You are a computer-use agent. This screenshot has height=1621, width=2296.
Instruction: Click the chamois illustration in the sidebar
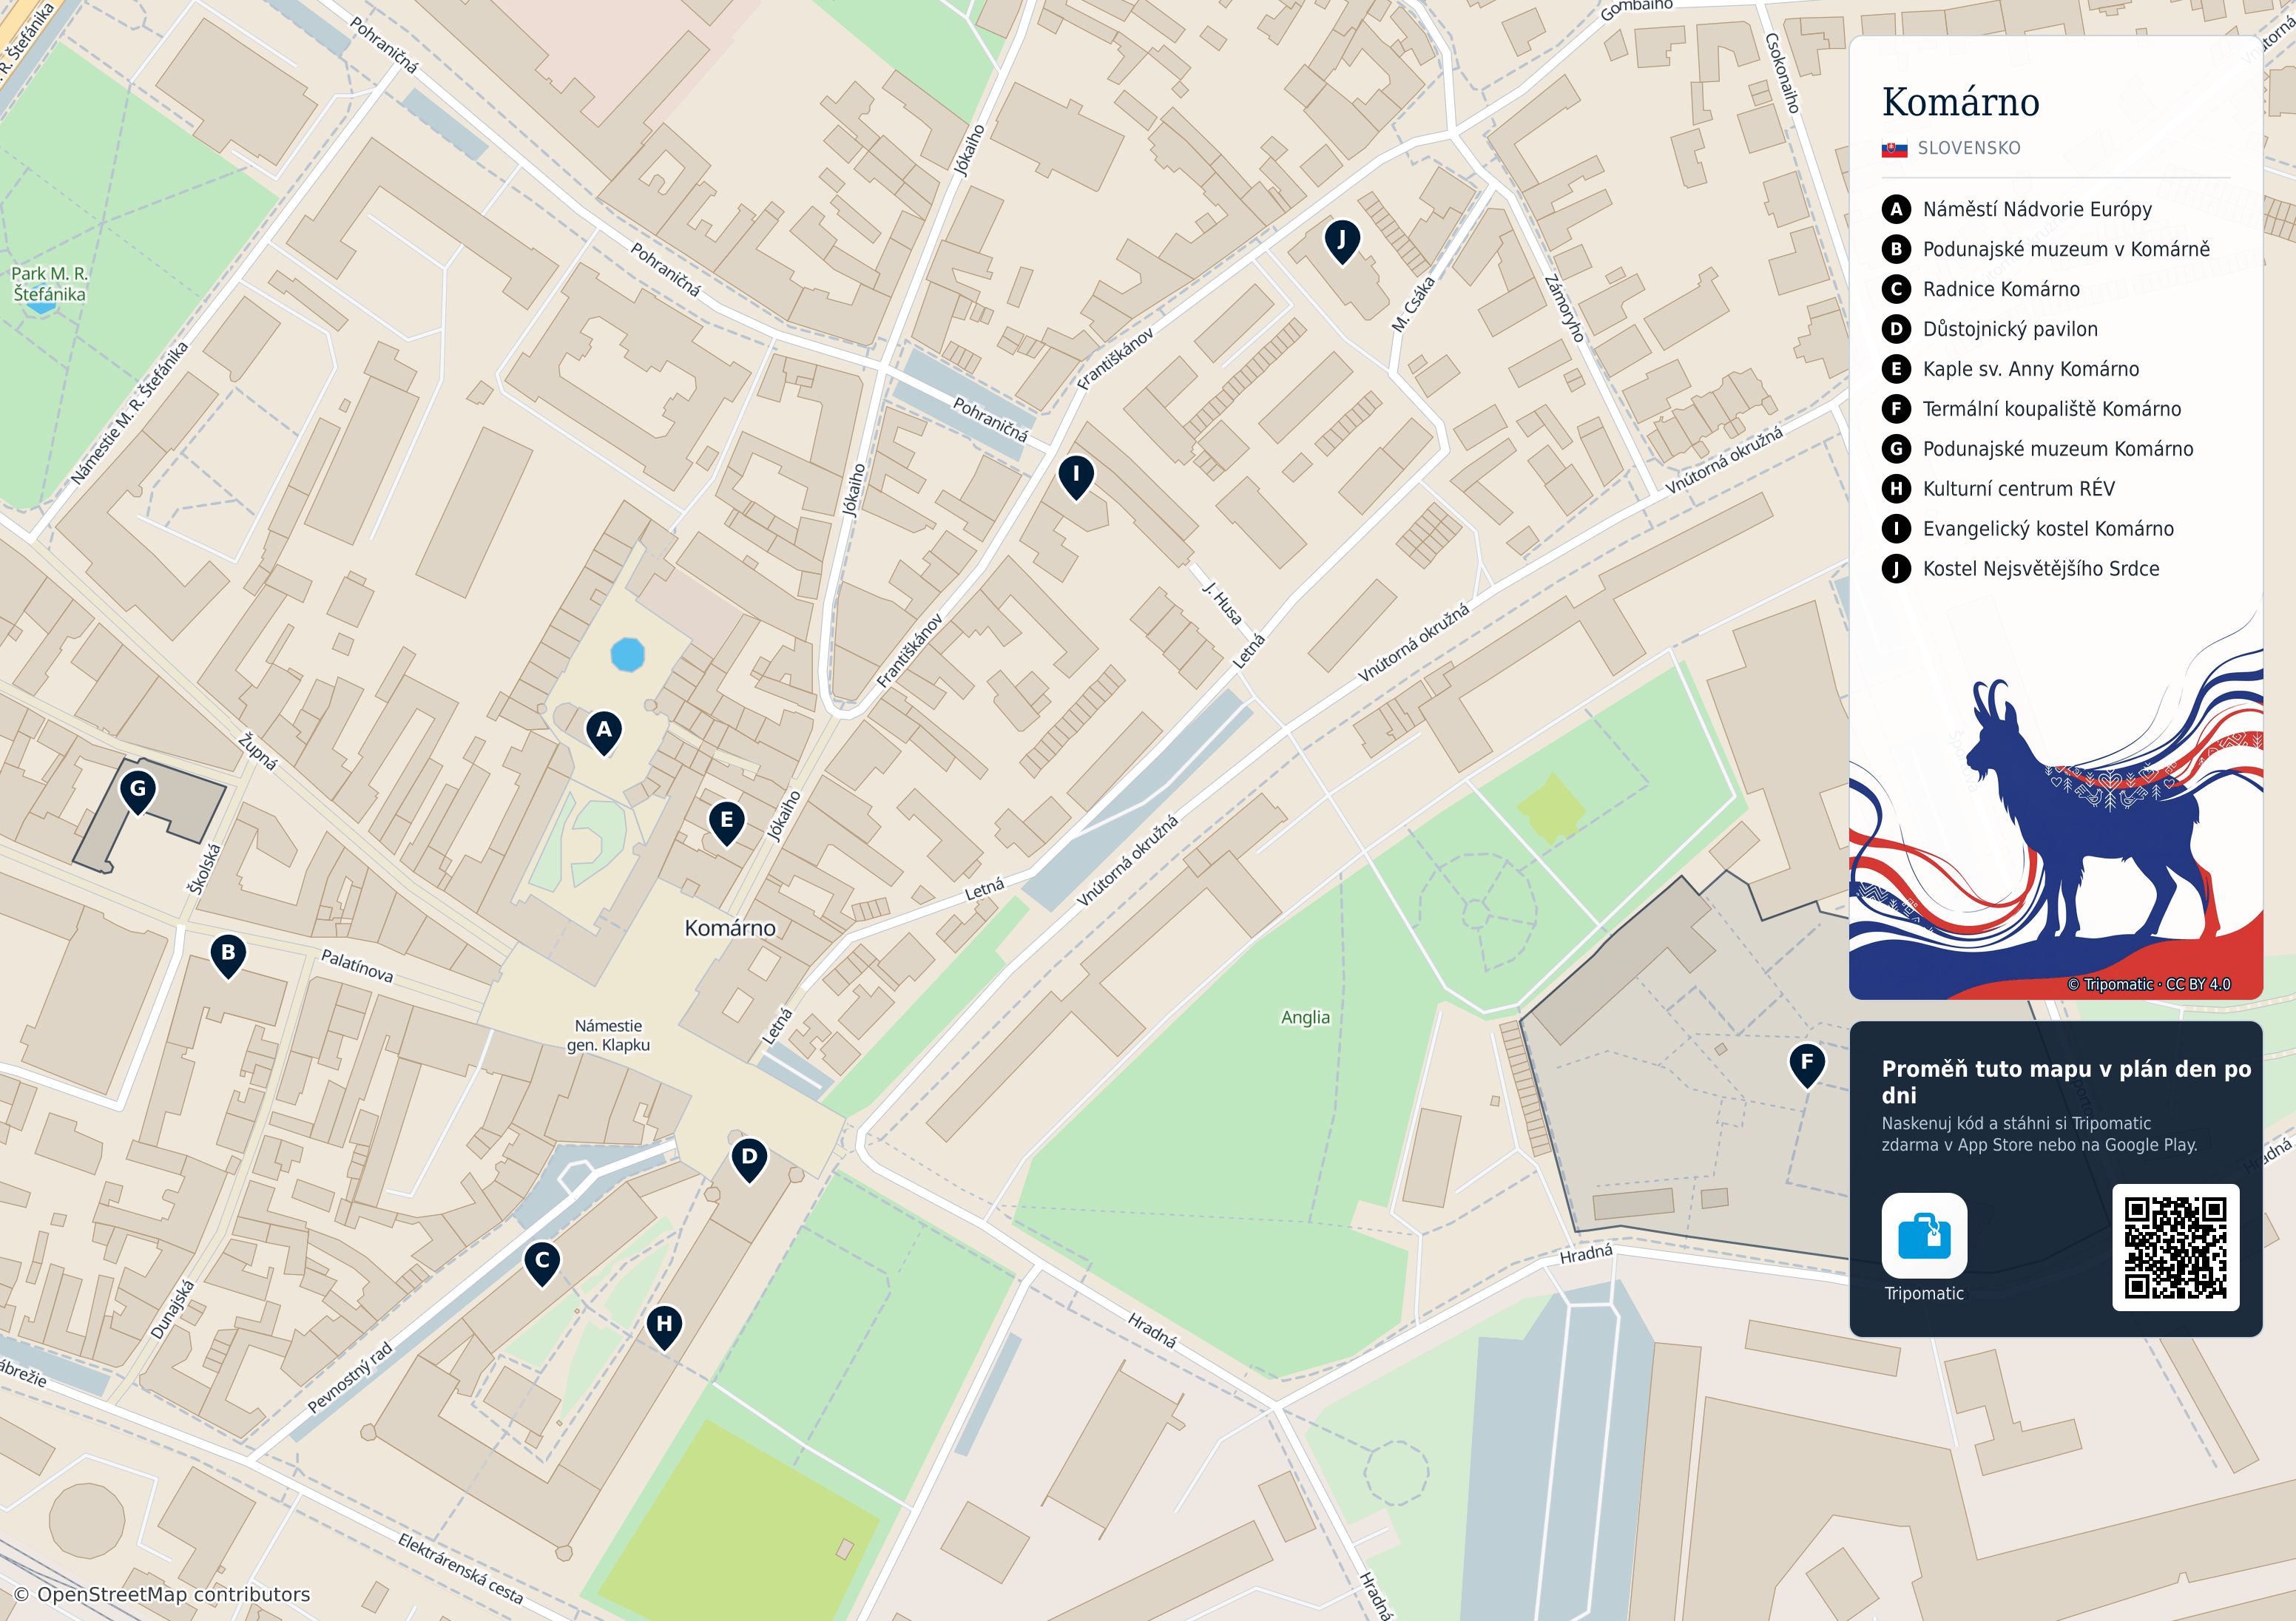2090,810
